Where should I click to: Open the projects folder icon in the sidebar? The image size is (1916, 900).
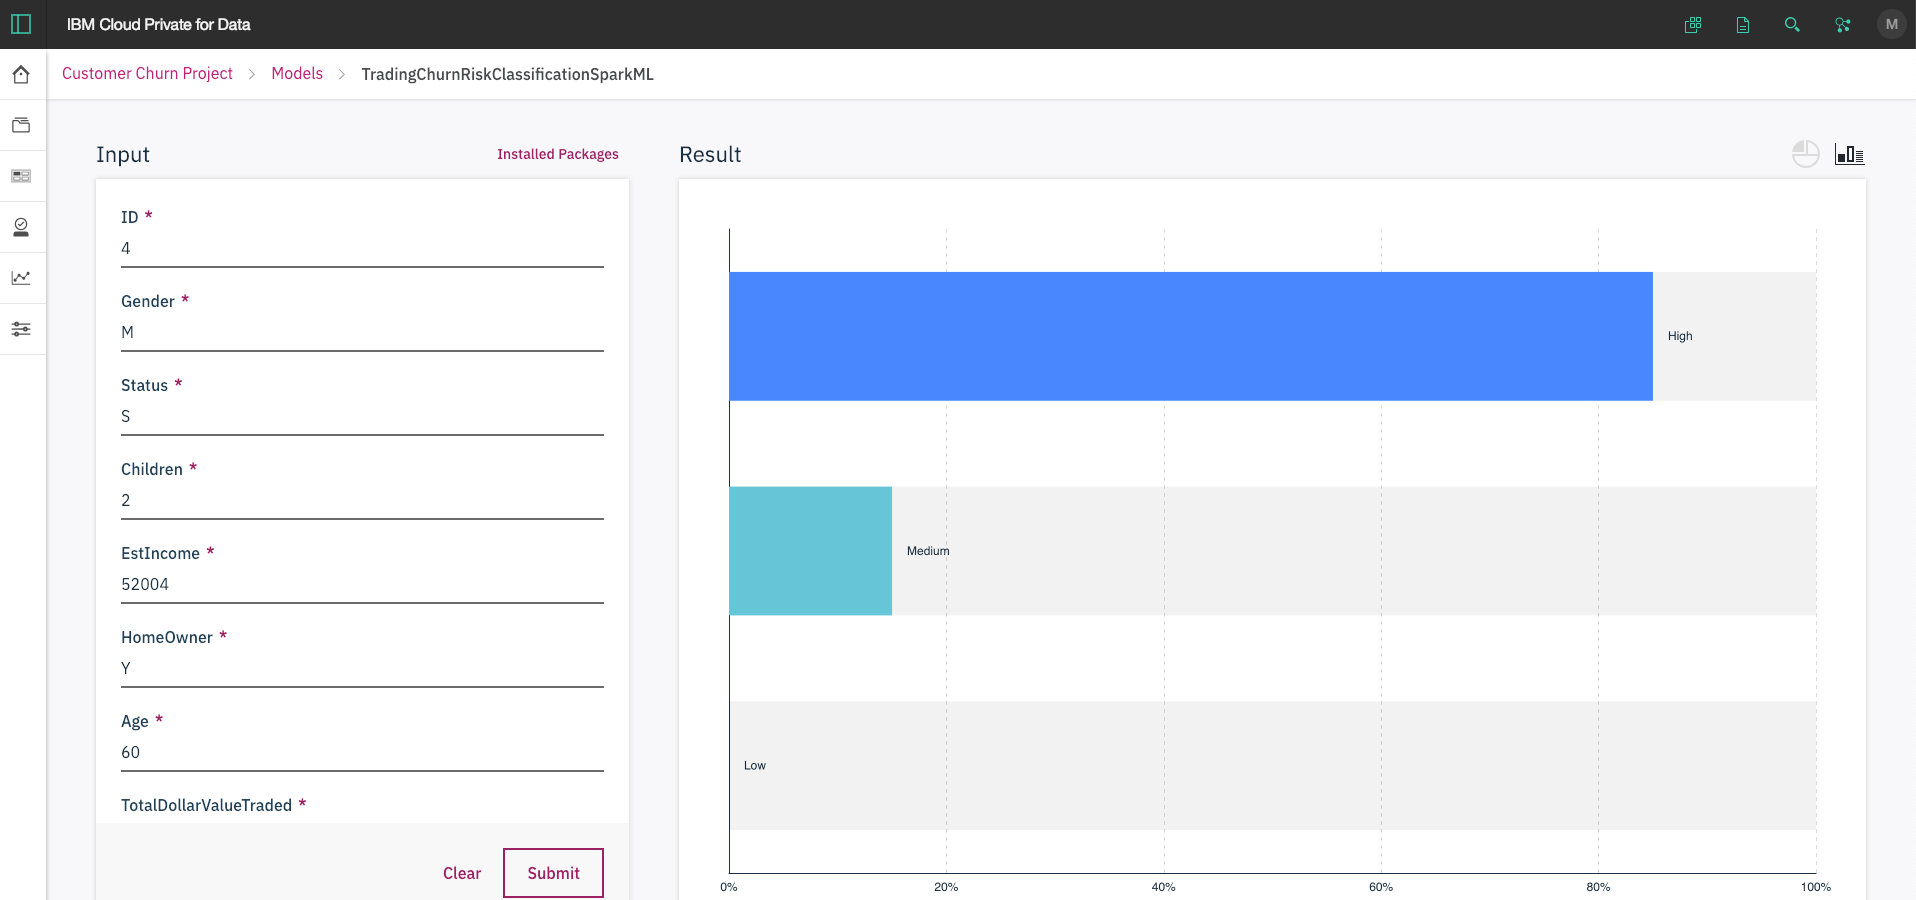pyautogui.click(x=21, y=125)
